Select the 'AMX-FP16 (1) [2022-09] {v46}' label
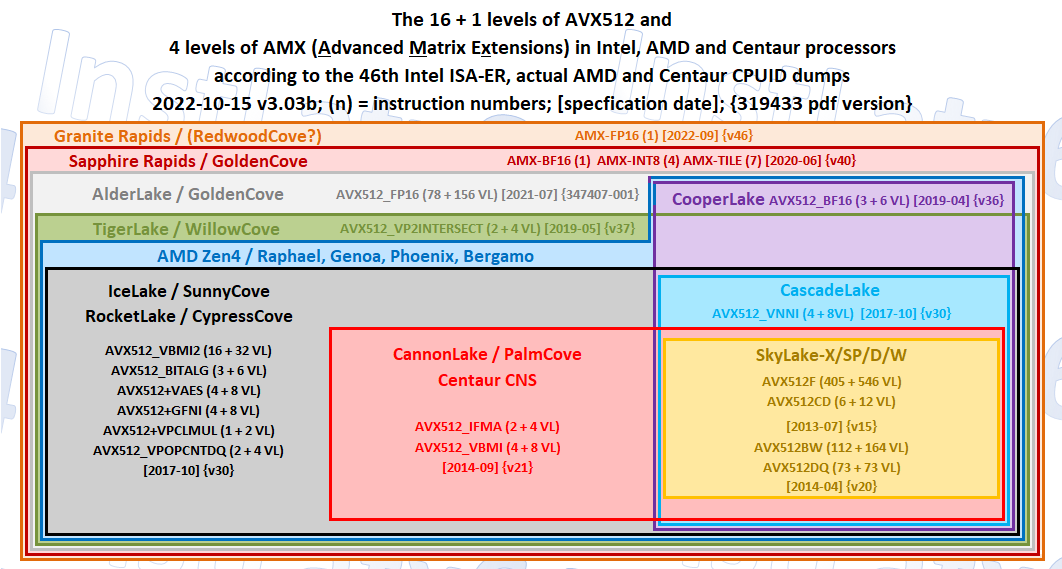1062x569 pixels. click(664, 135)
